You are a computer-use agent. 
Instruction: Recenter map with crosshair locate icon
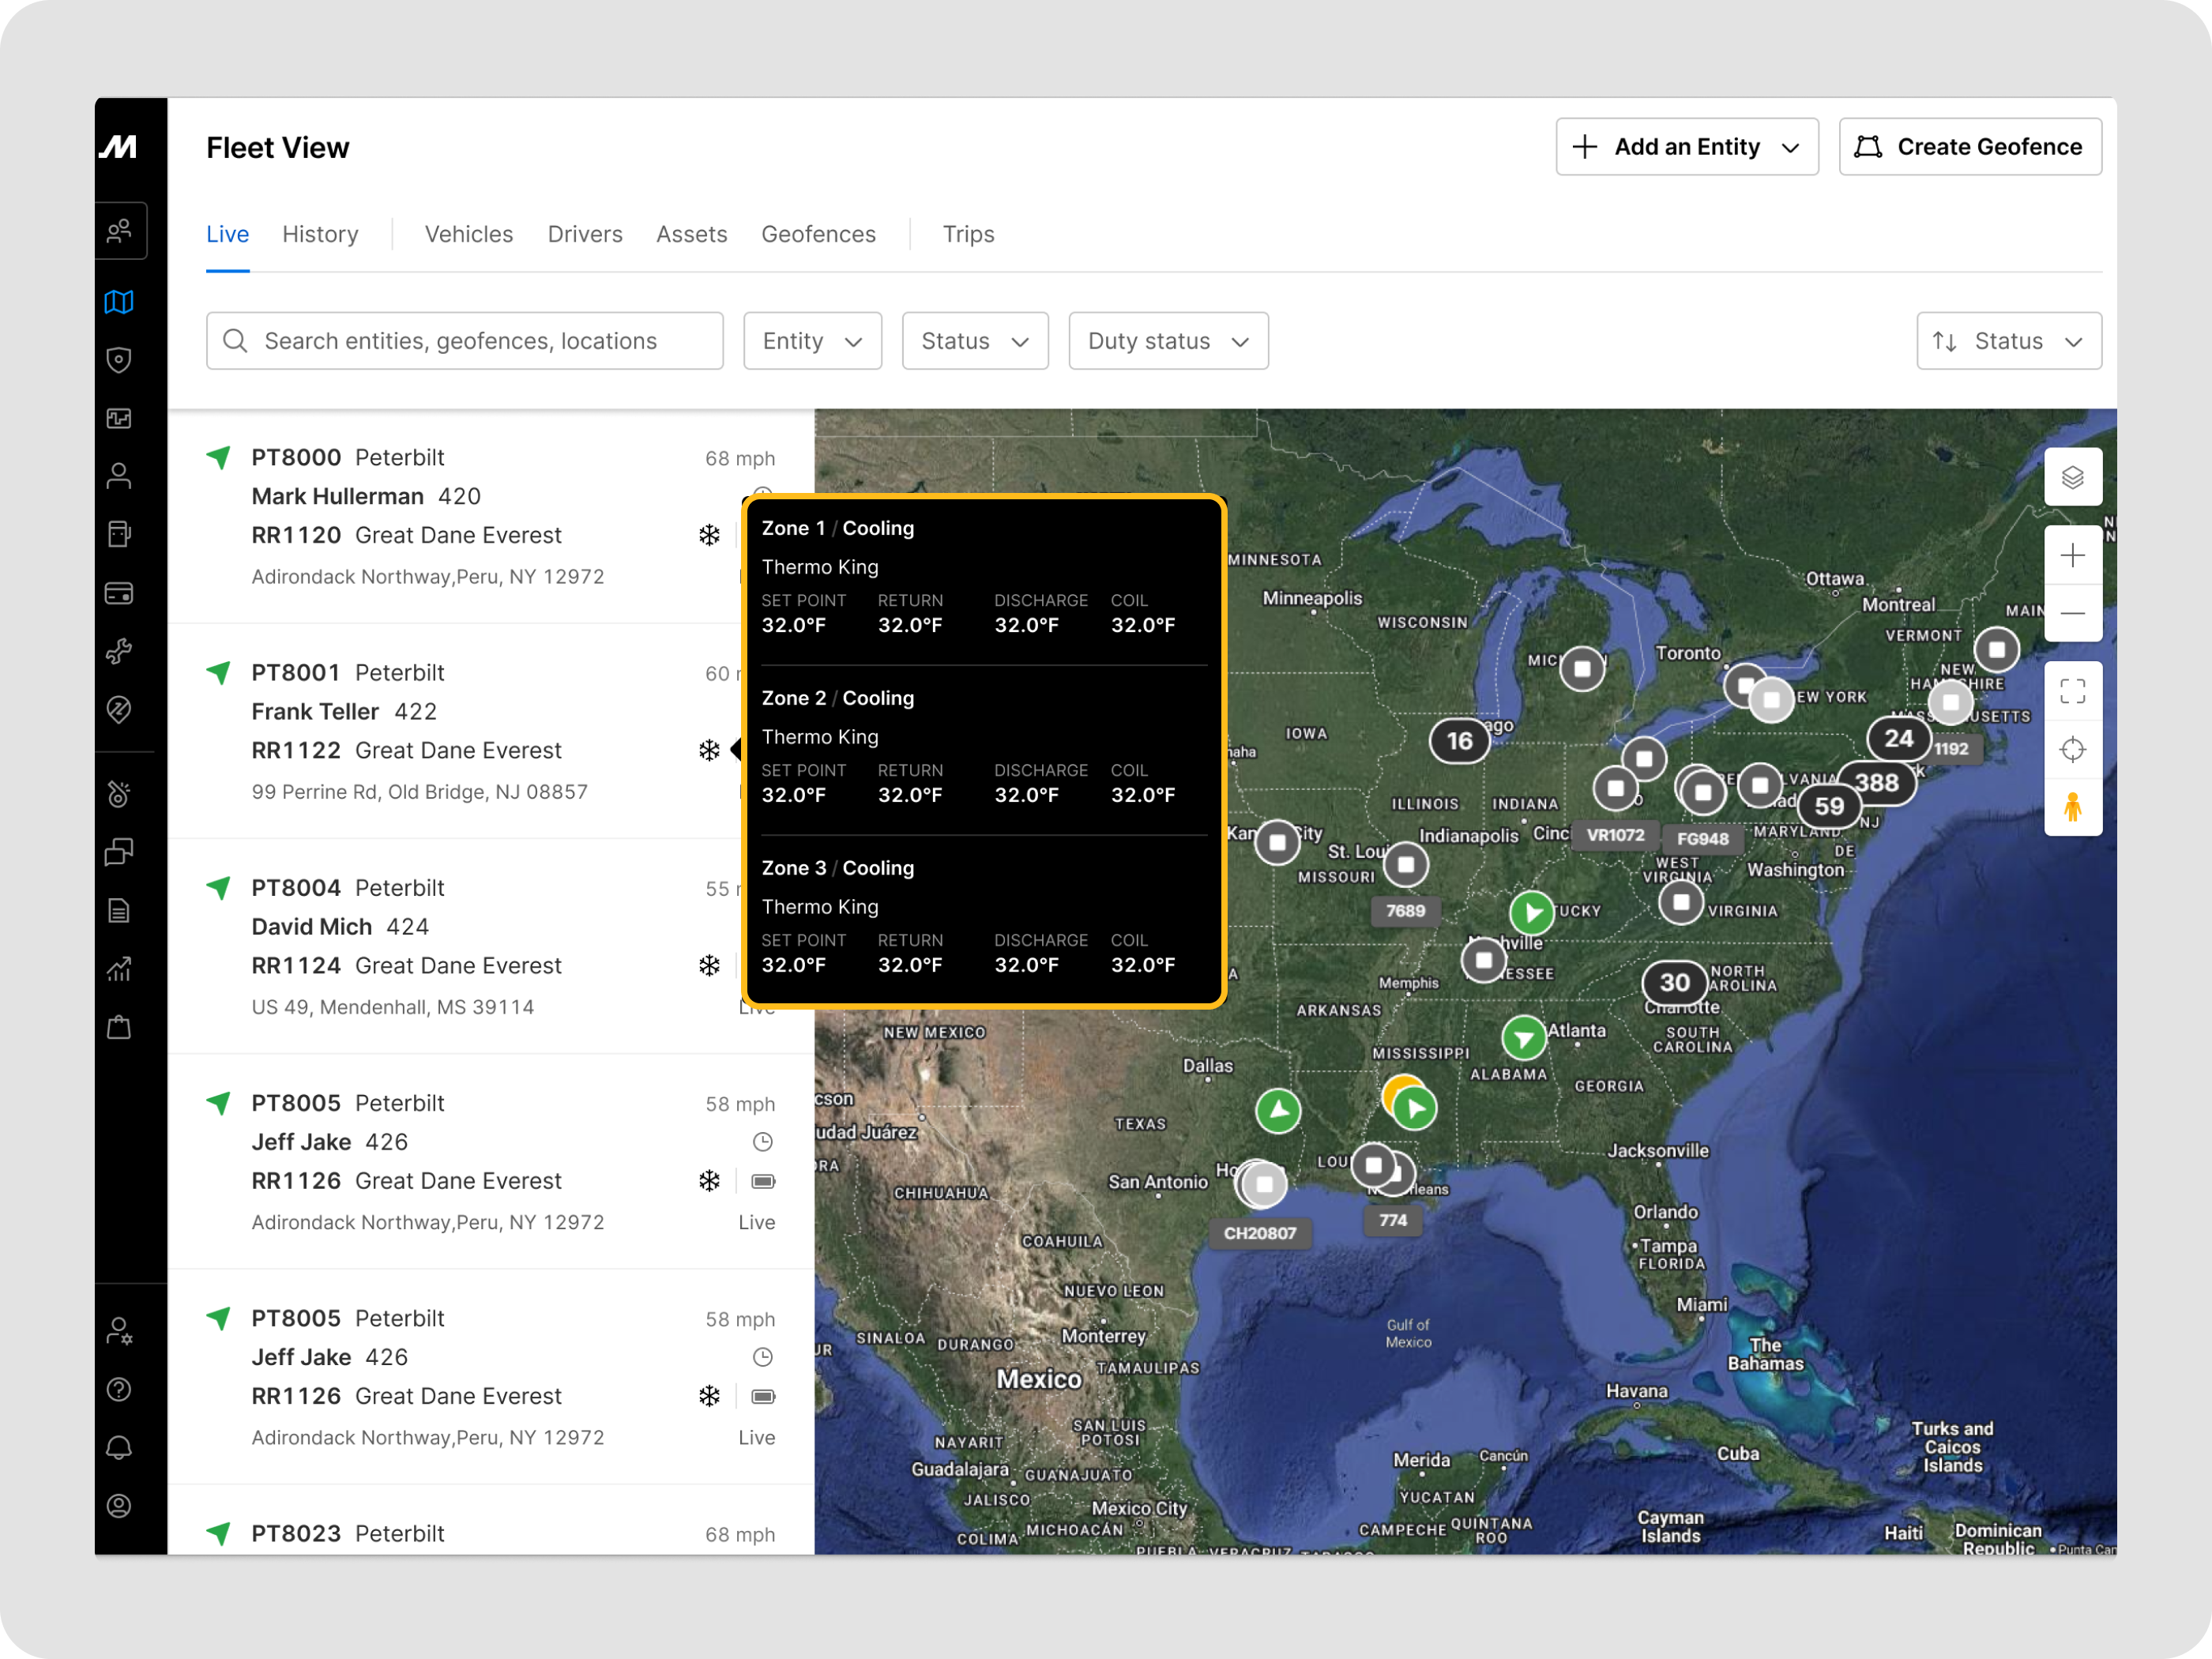(x=2072, y=749)
